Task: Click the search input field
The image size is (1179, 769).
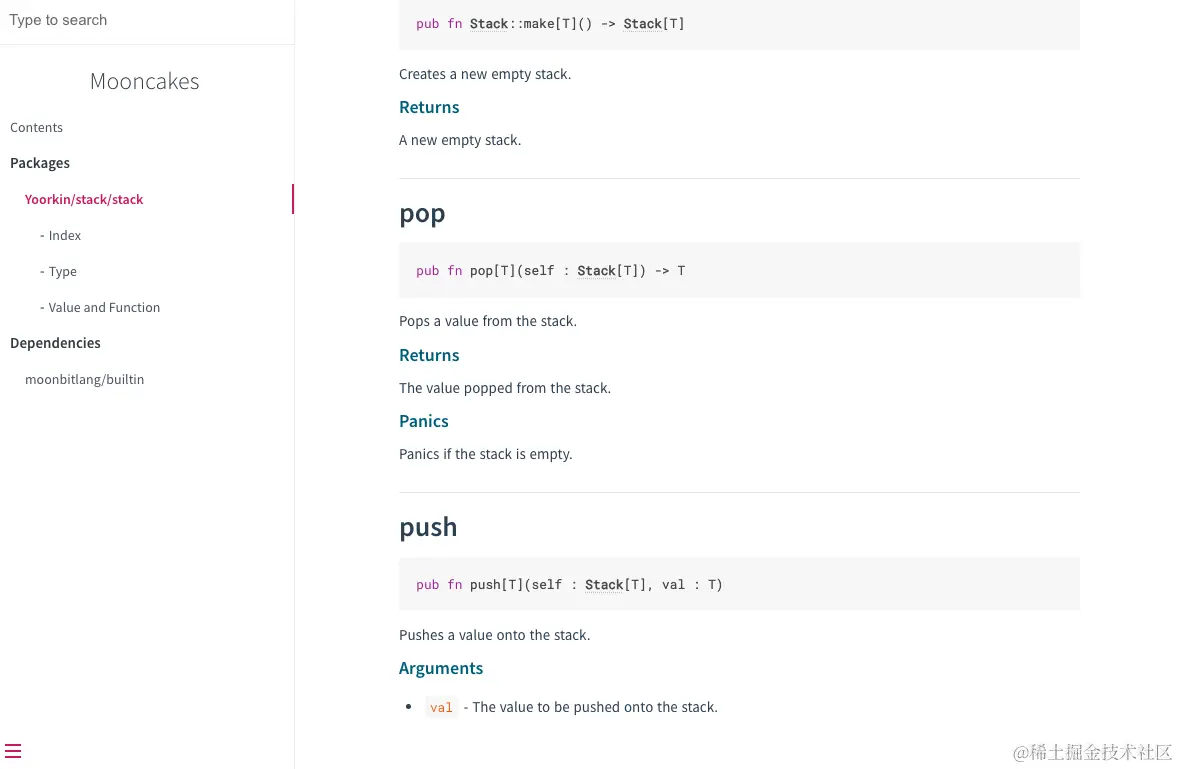Action: pos(147,20)
